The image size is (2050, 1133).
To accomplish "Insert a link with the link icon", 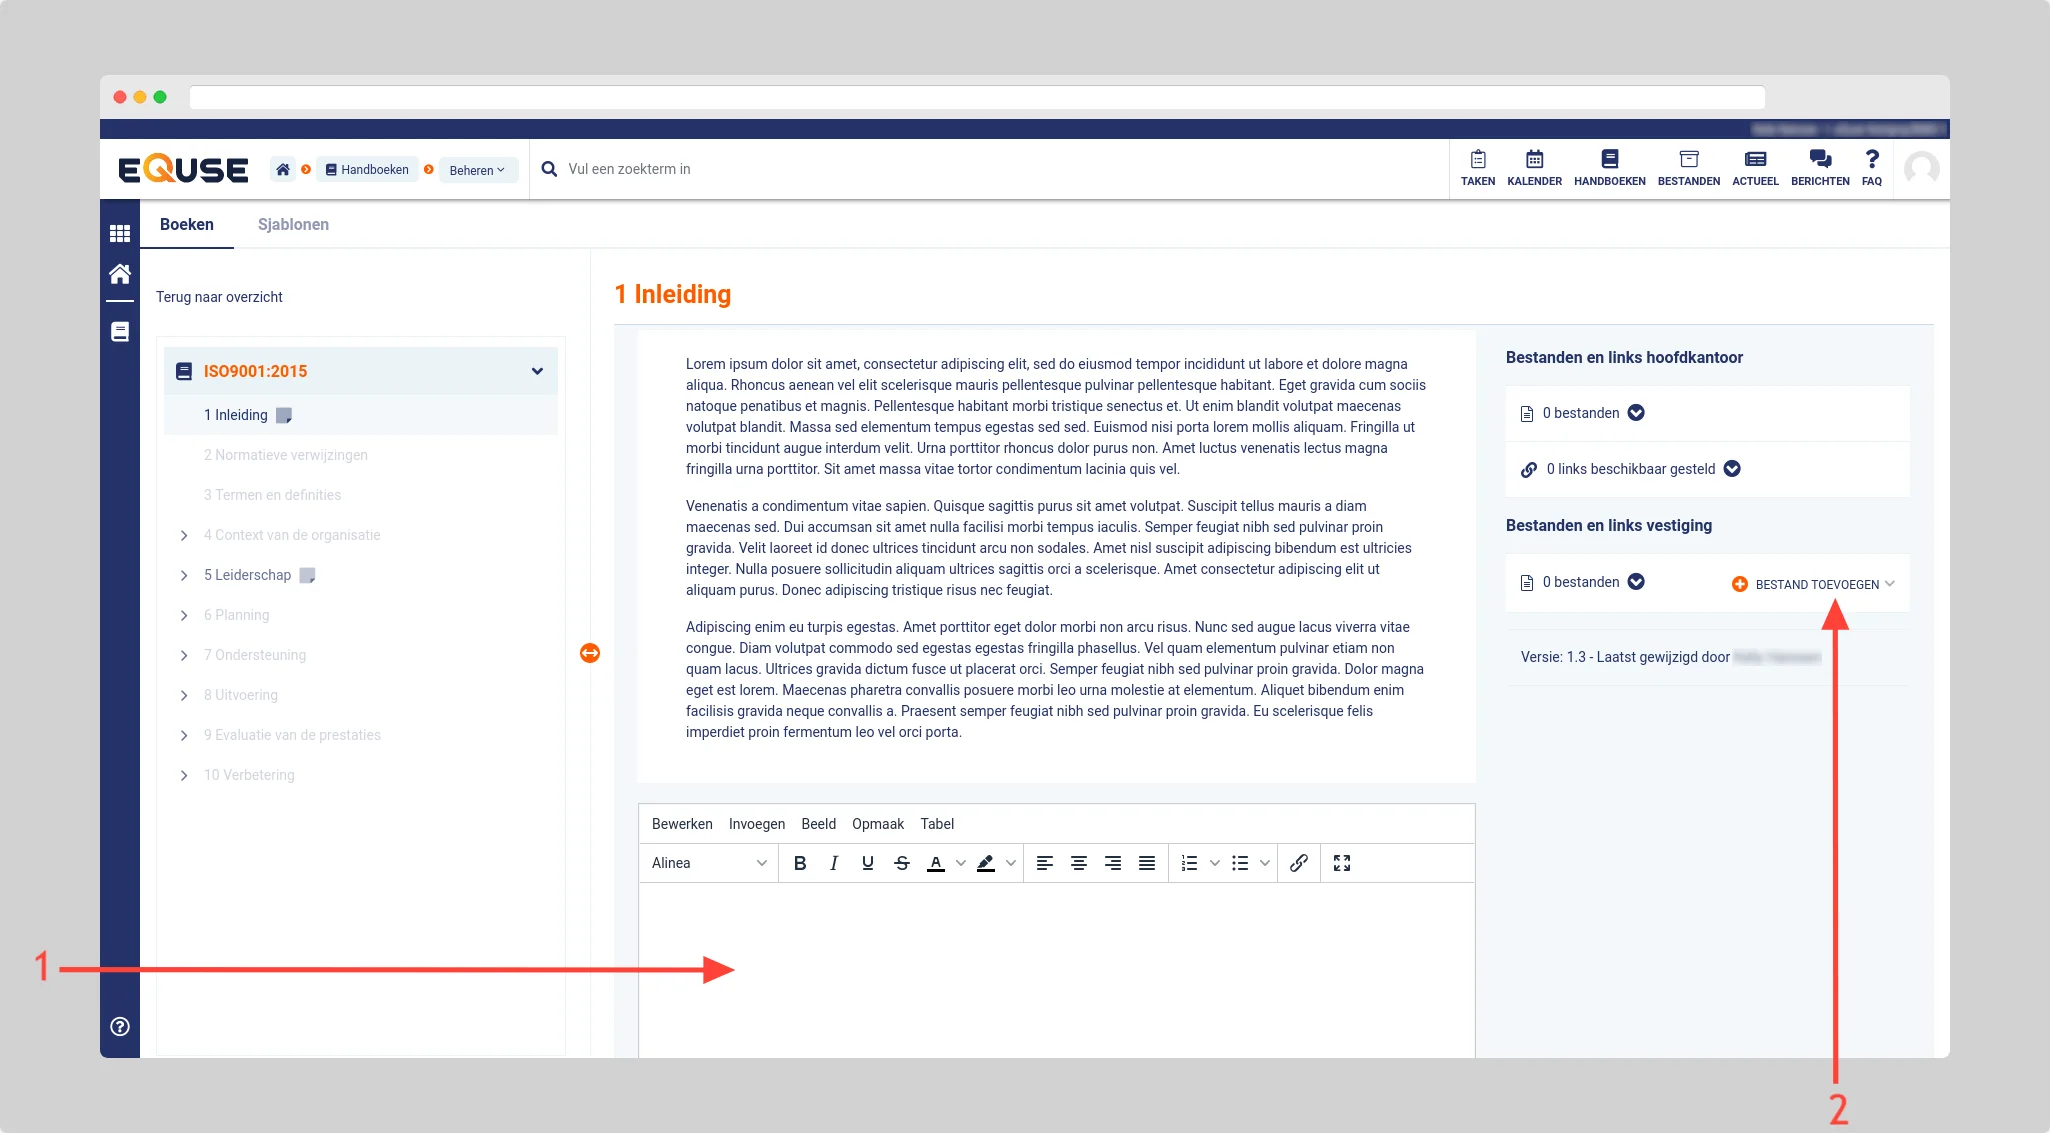I will [1298, 863].
